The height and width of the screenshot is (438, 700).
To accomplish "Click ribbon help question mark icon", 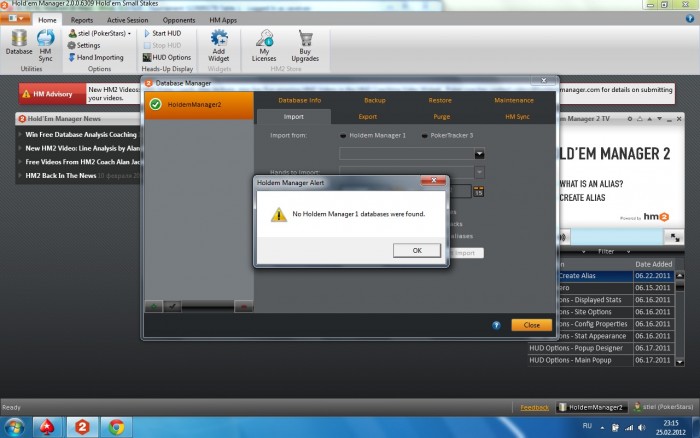I will click(x=690, y=18).
